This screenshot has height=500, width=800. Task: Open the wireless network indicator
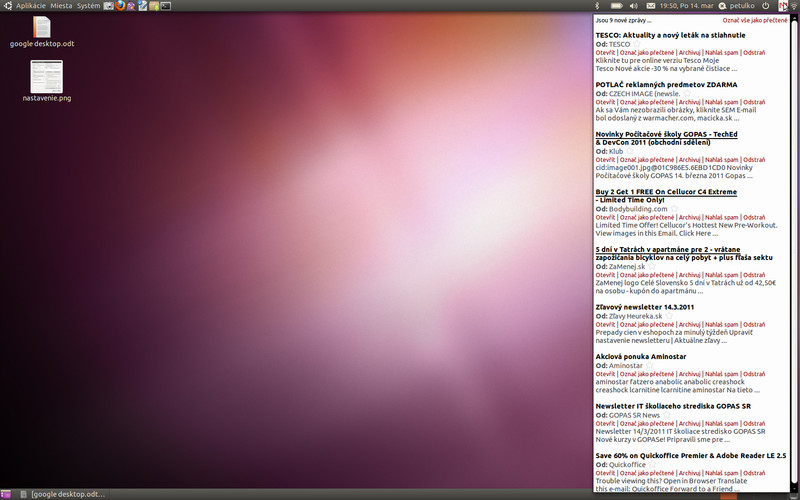coord(794,6)
